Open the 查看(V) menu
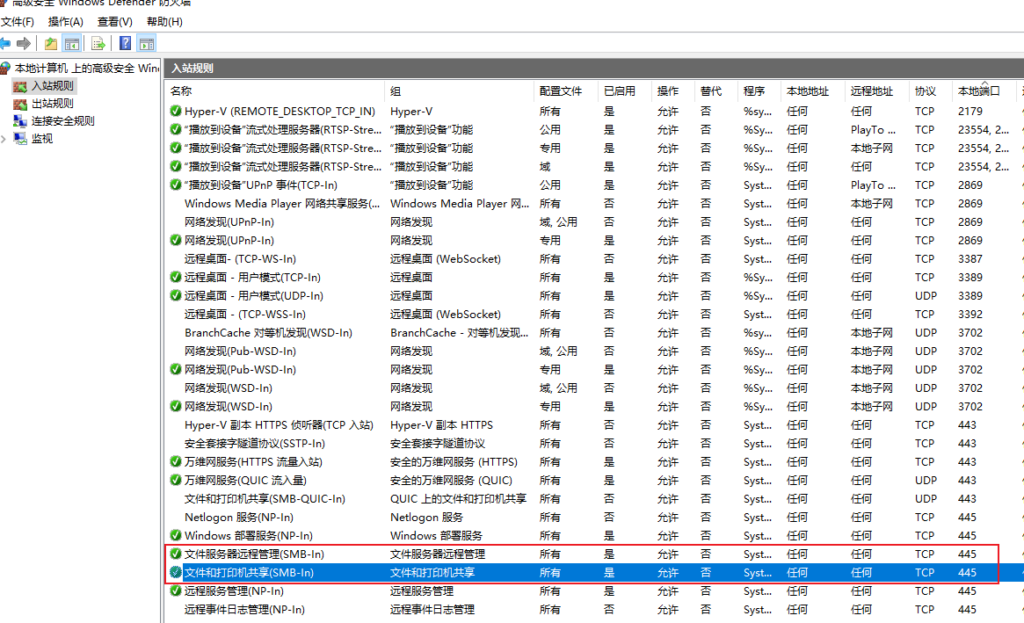Viewport: 1024px width, 623px height. [115, 21]
